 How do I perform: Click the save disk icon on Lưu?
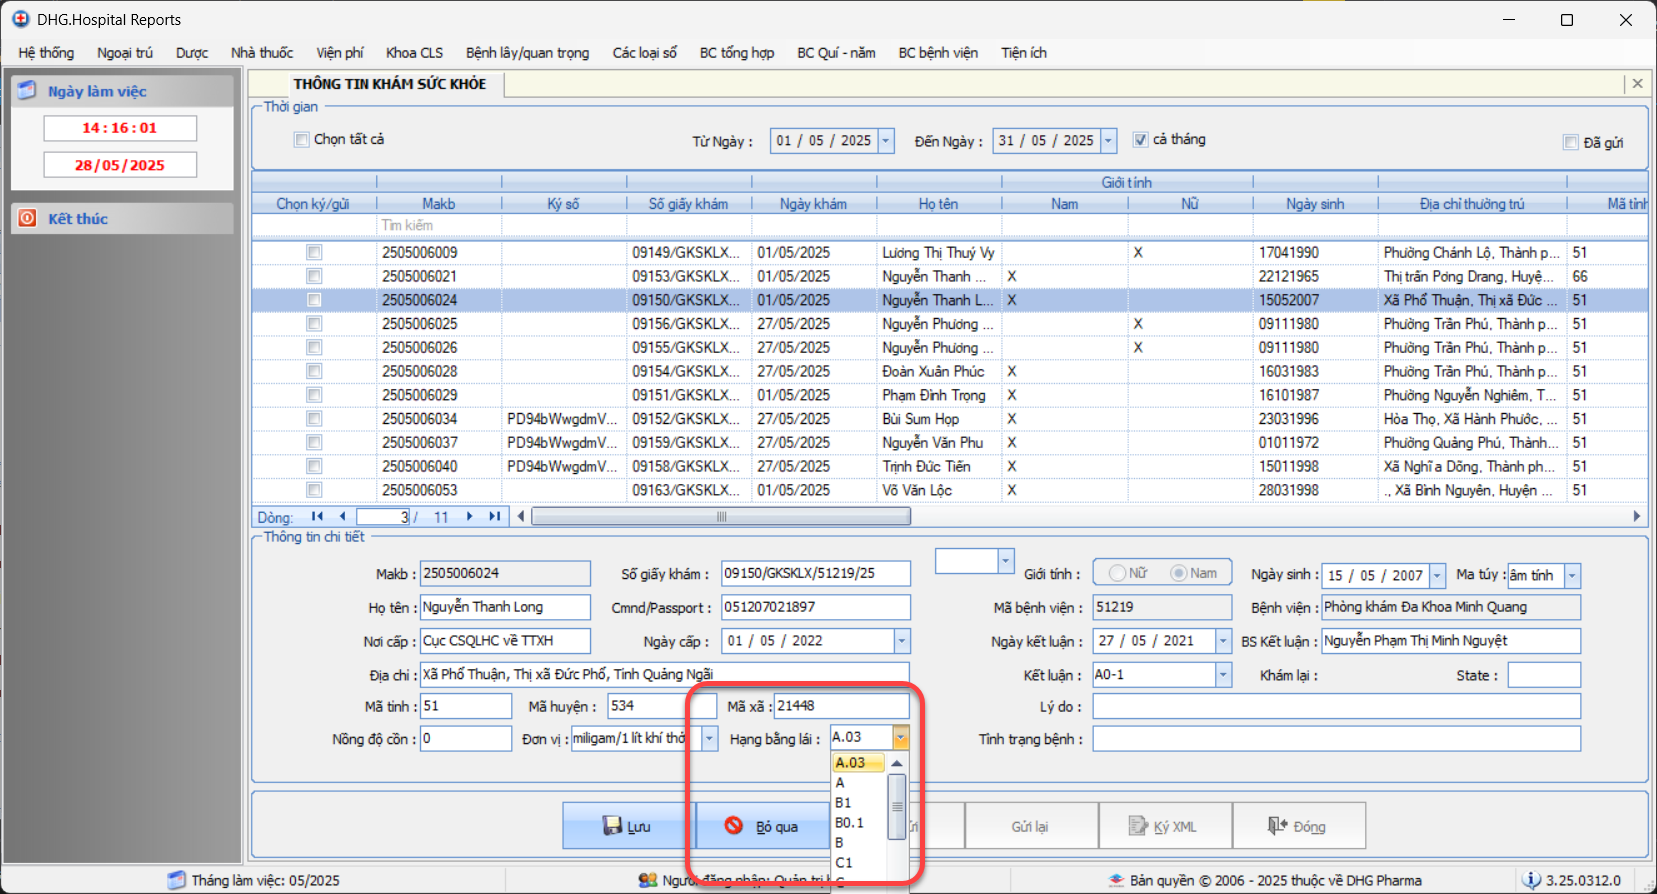pos(612,826)
